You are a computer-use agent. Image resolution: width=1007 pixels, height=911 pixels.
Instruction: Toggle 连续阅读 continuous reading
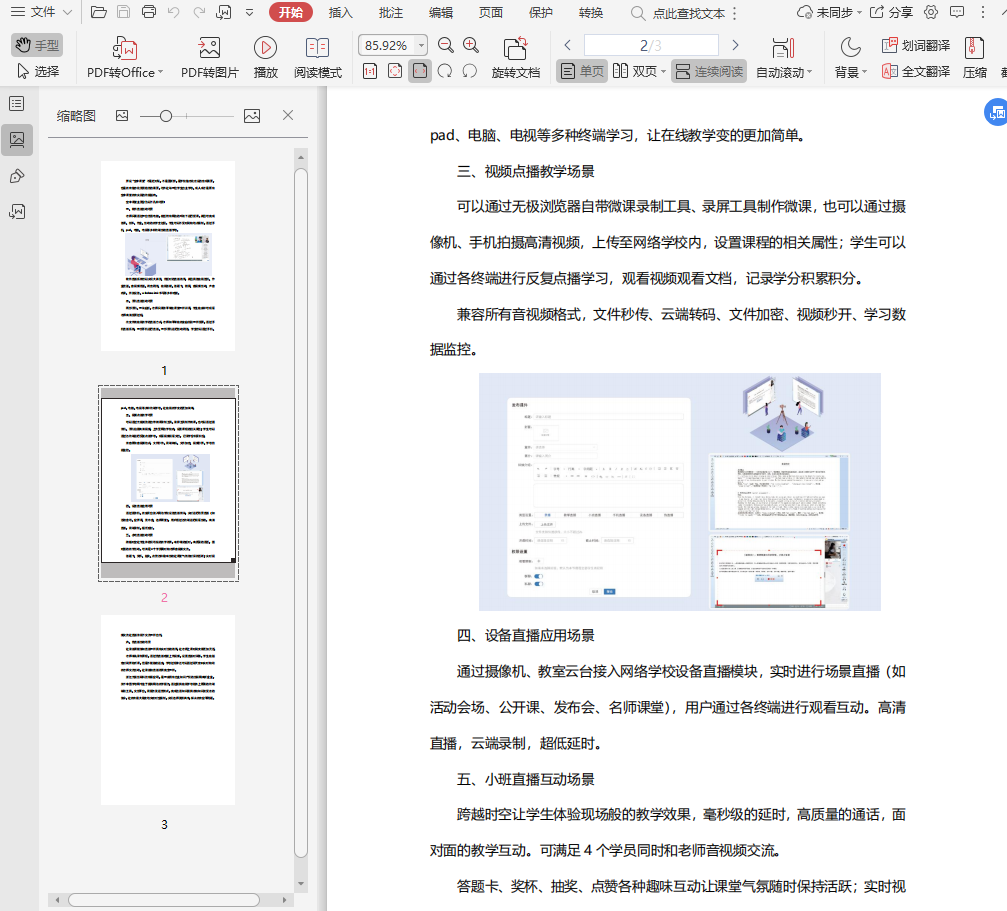click(x=709, y=71)
